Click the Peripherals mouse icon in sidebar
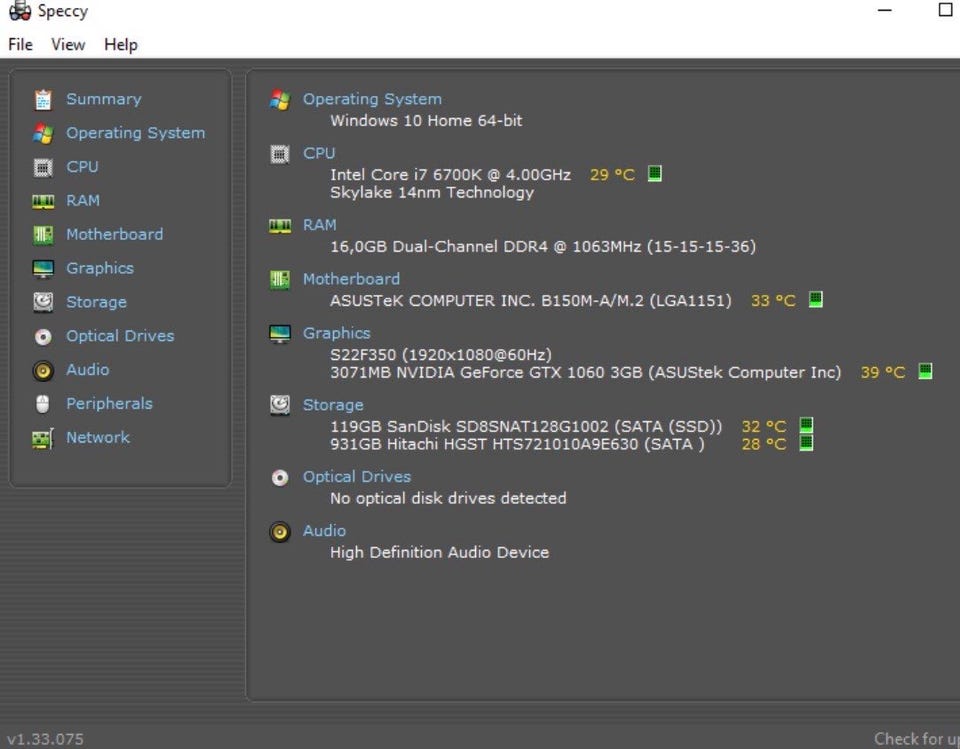Image resolution: width=960 pixels, height=749 pixels. 43,404
